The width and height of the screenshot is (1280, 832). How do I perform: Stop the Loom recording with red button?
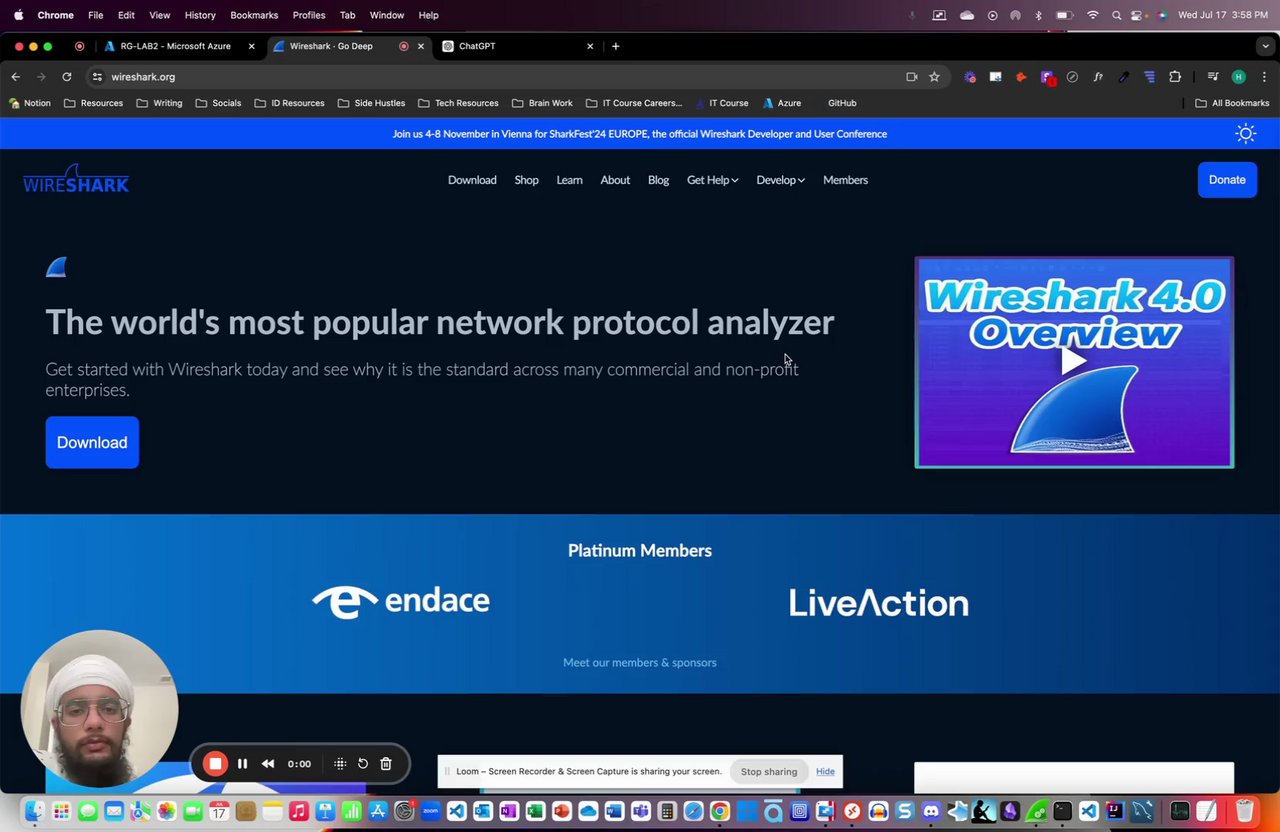215,764
